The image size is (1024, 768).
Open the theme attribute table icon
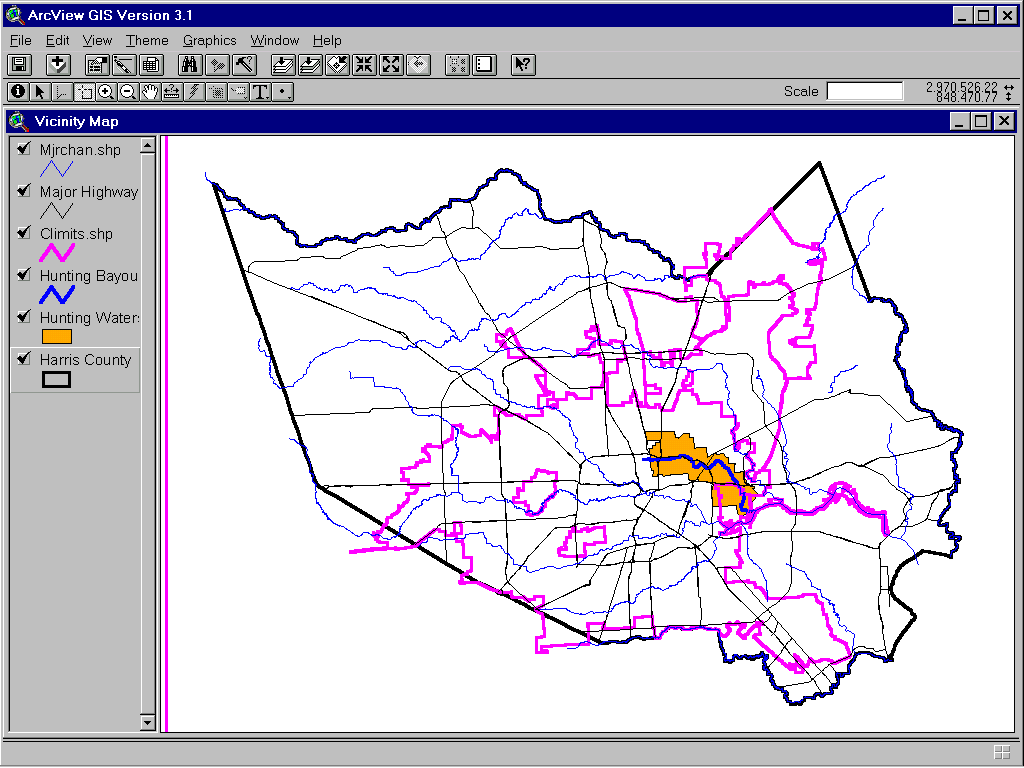pos(151,65)
